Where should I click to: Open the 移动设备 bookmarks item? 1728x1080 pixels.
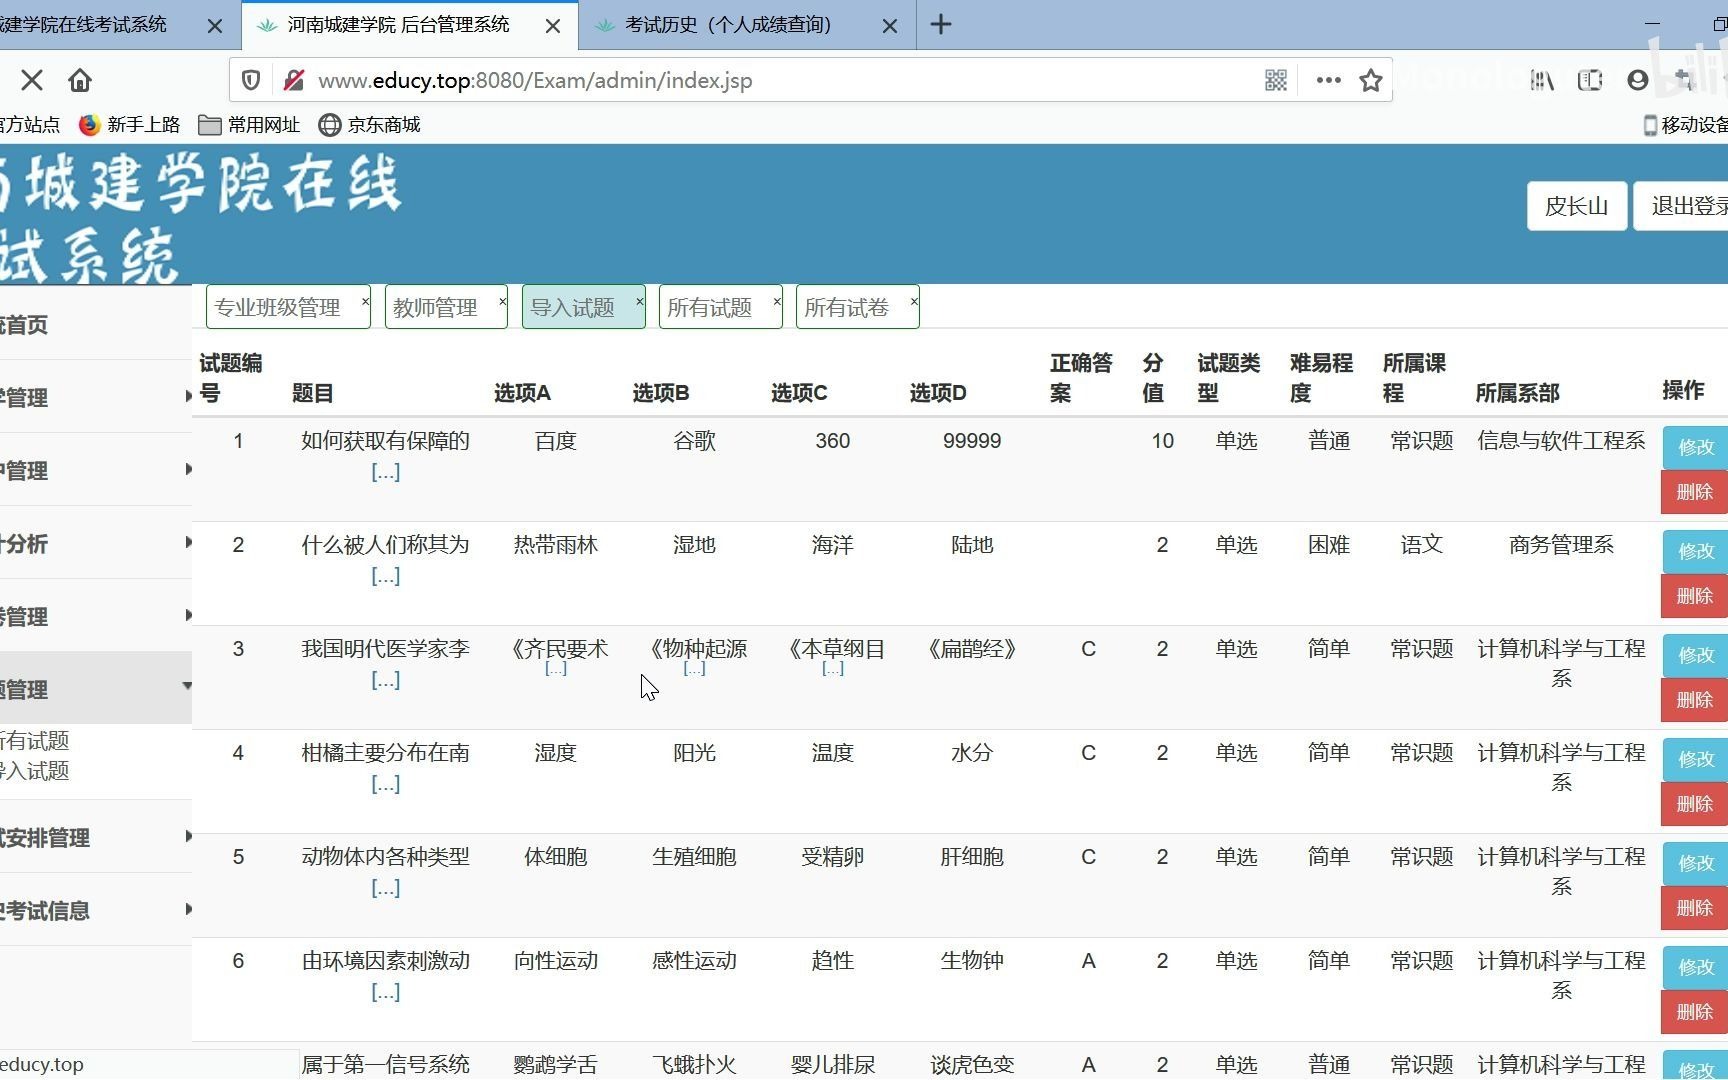1686,125
